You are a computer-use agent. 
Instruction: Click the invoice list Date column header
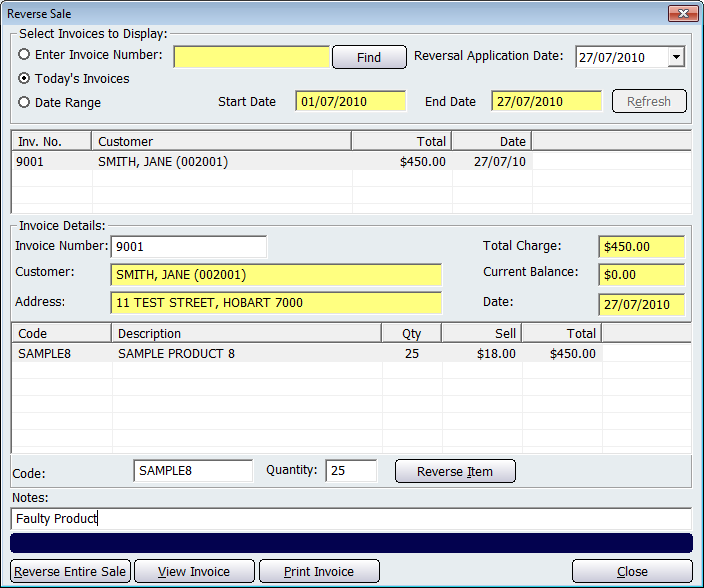492,141
